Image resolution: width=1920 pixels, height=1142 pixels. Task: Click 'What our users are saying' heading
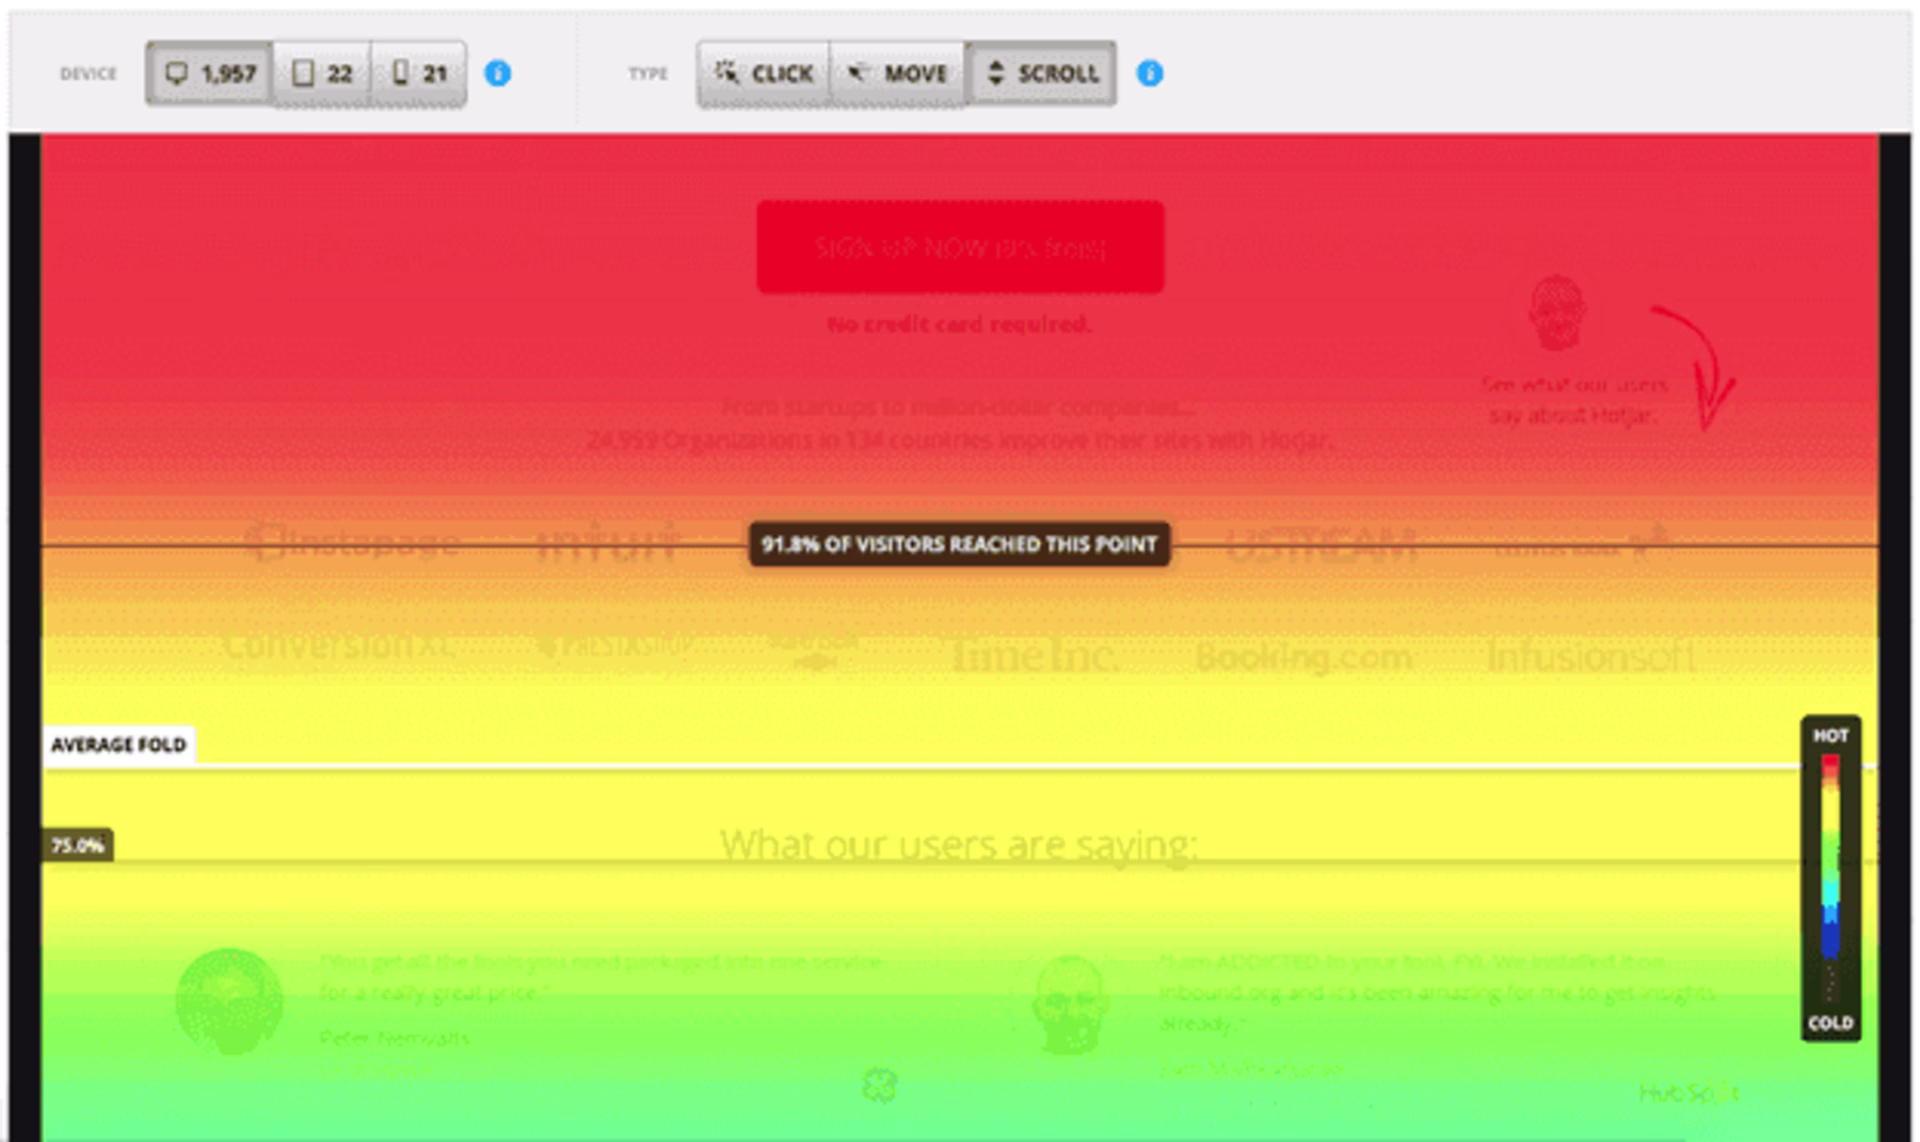pos(958,845)
